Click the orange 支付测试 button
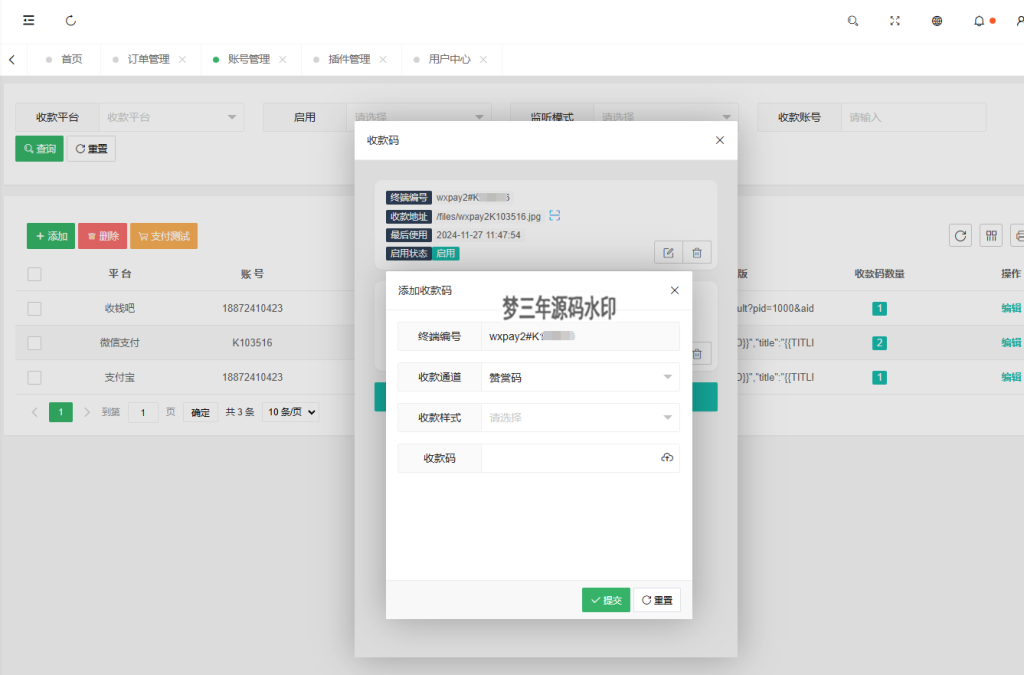Viewport: 1024px width, 675px height. 164,236
